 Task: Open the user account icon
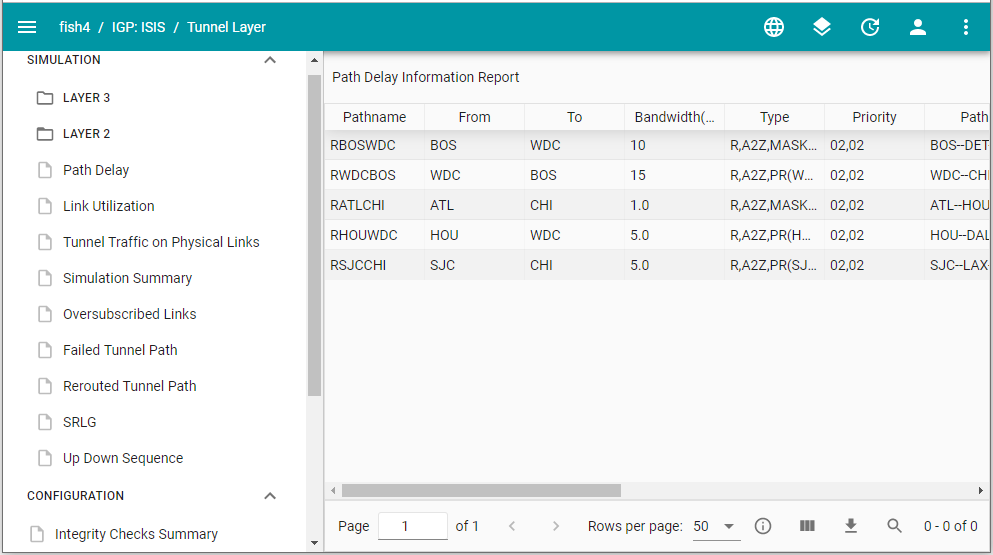[918, 27]
